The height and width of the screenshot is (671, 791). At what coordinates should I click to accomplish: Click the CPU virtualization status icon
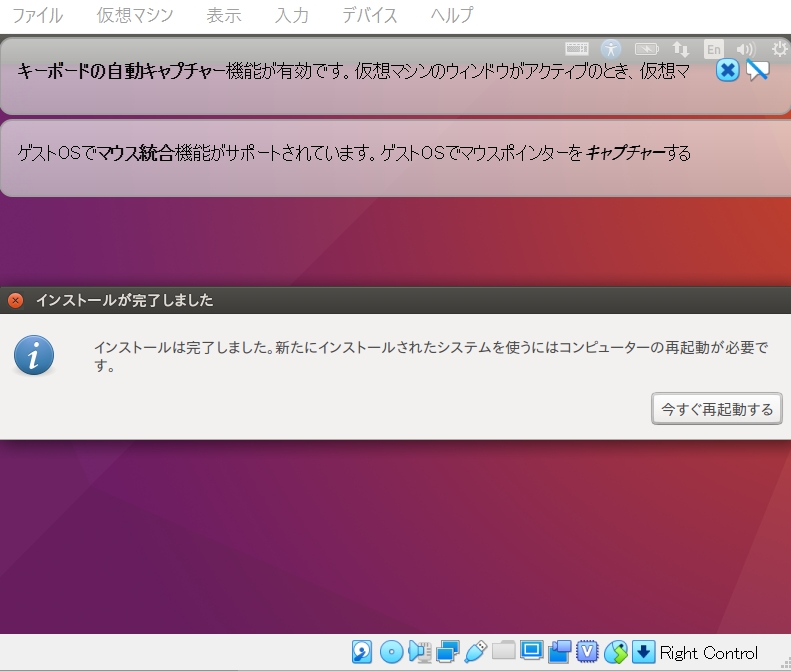(x=587, y=651)
